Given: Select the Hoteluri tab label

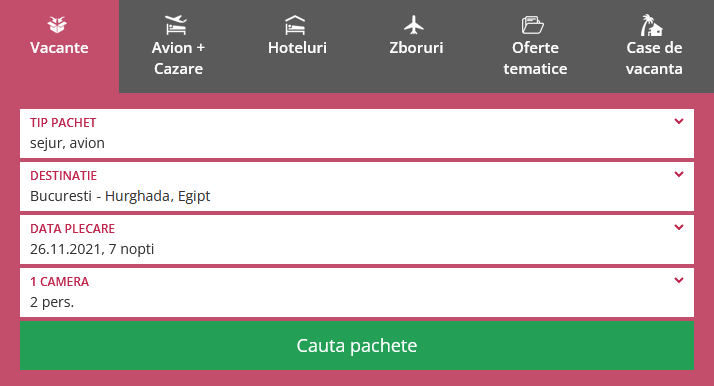Looking at the screenshot, I should 297,48.
